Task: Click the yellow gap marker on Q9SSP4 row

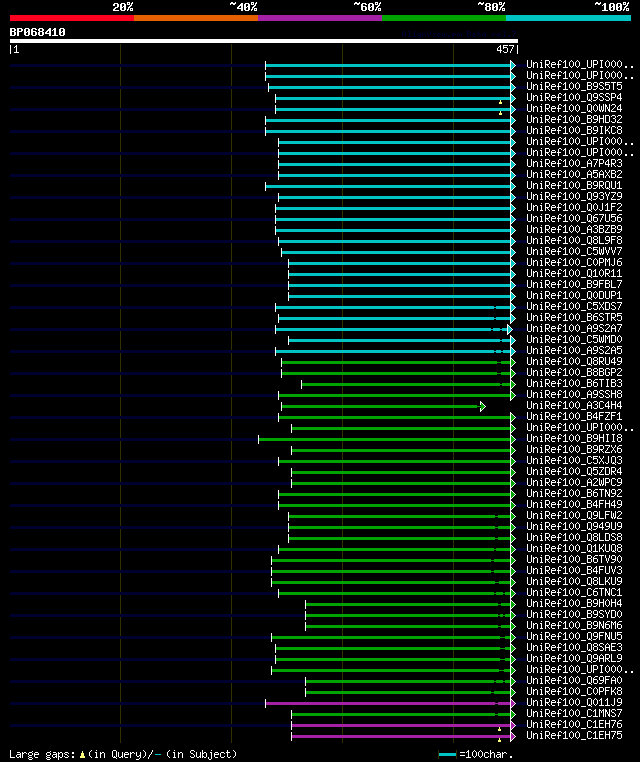Action: click(500, 102)
